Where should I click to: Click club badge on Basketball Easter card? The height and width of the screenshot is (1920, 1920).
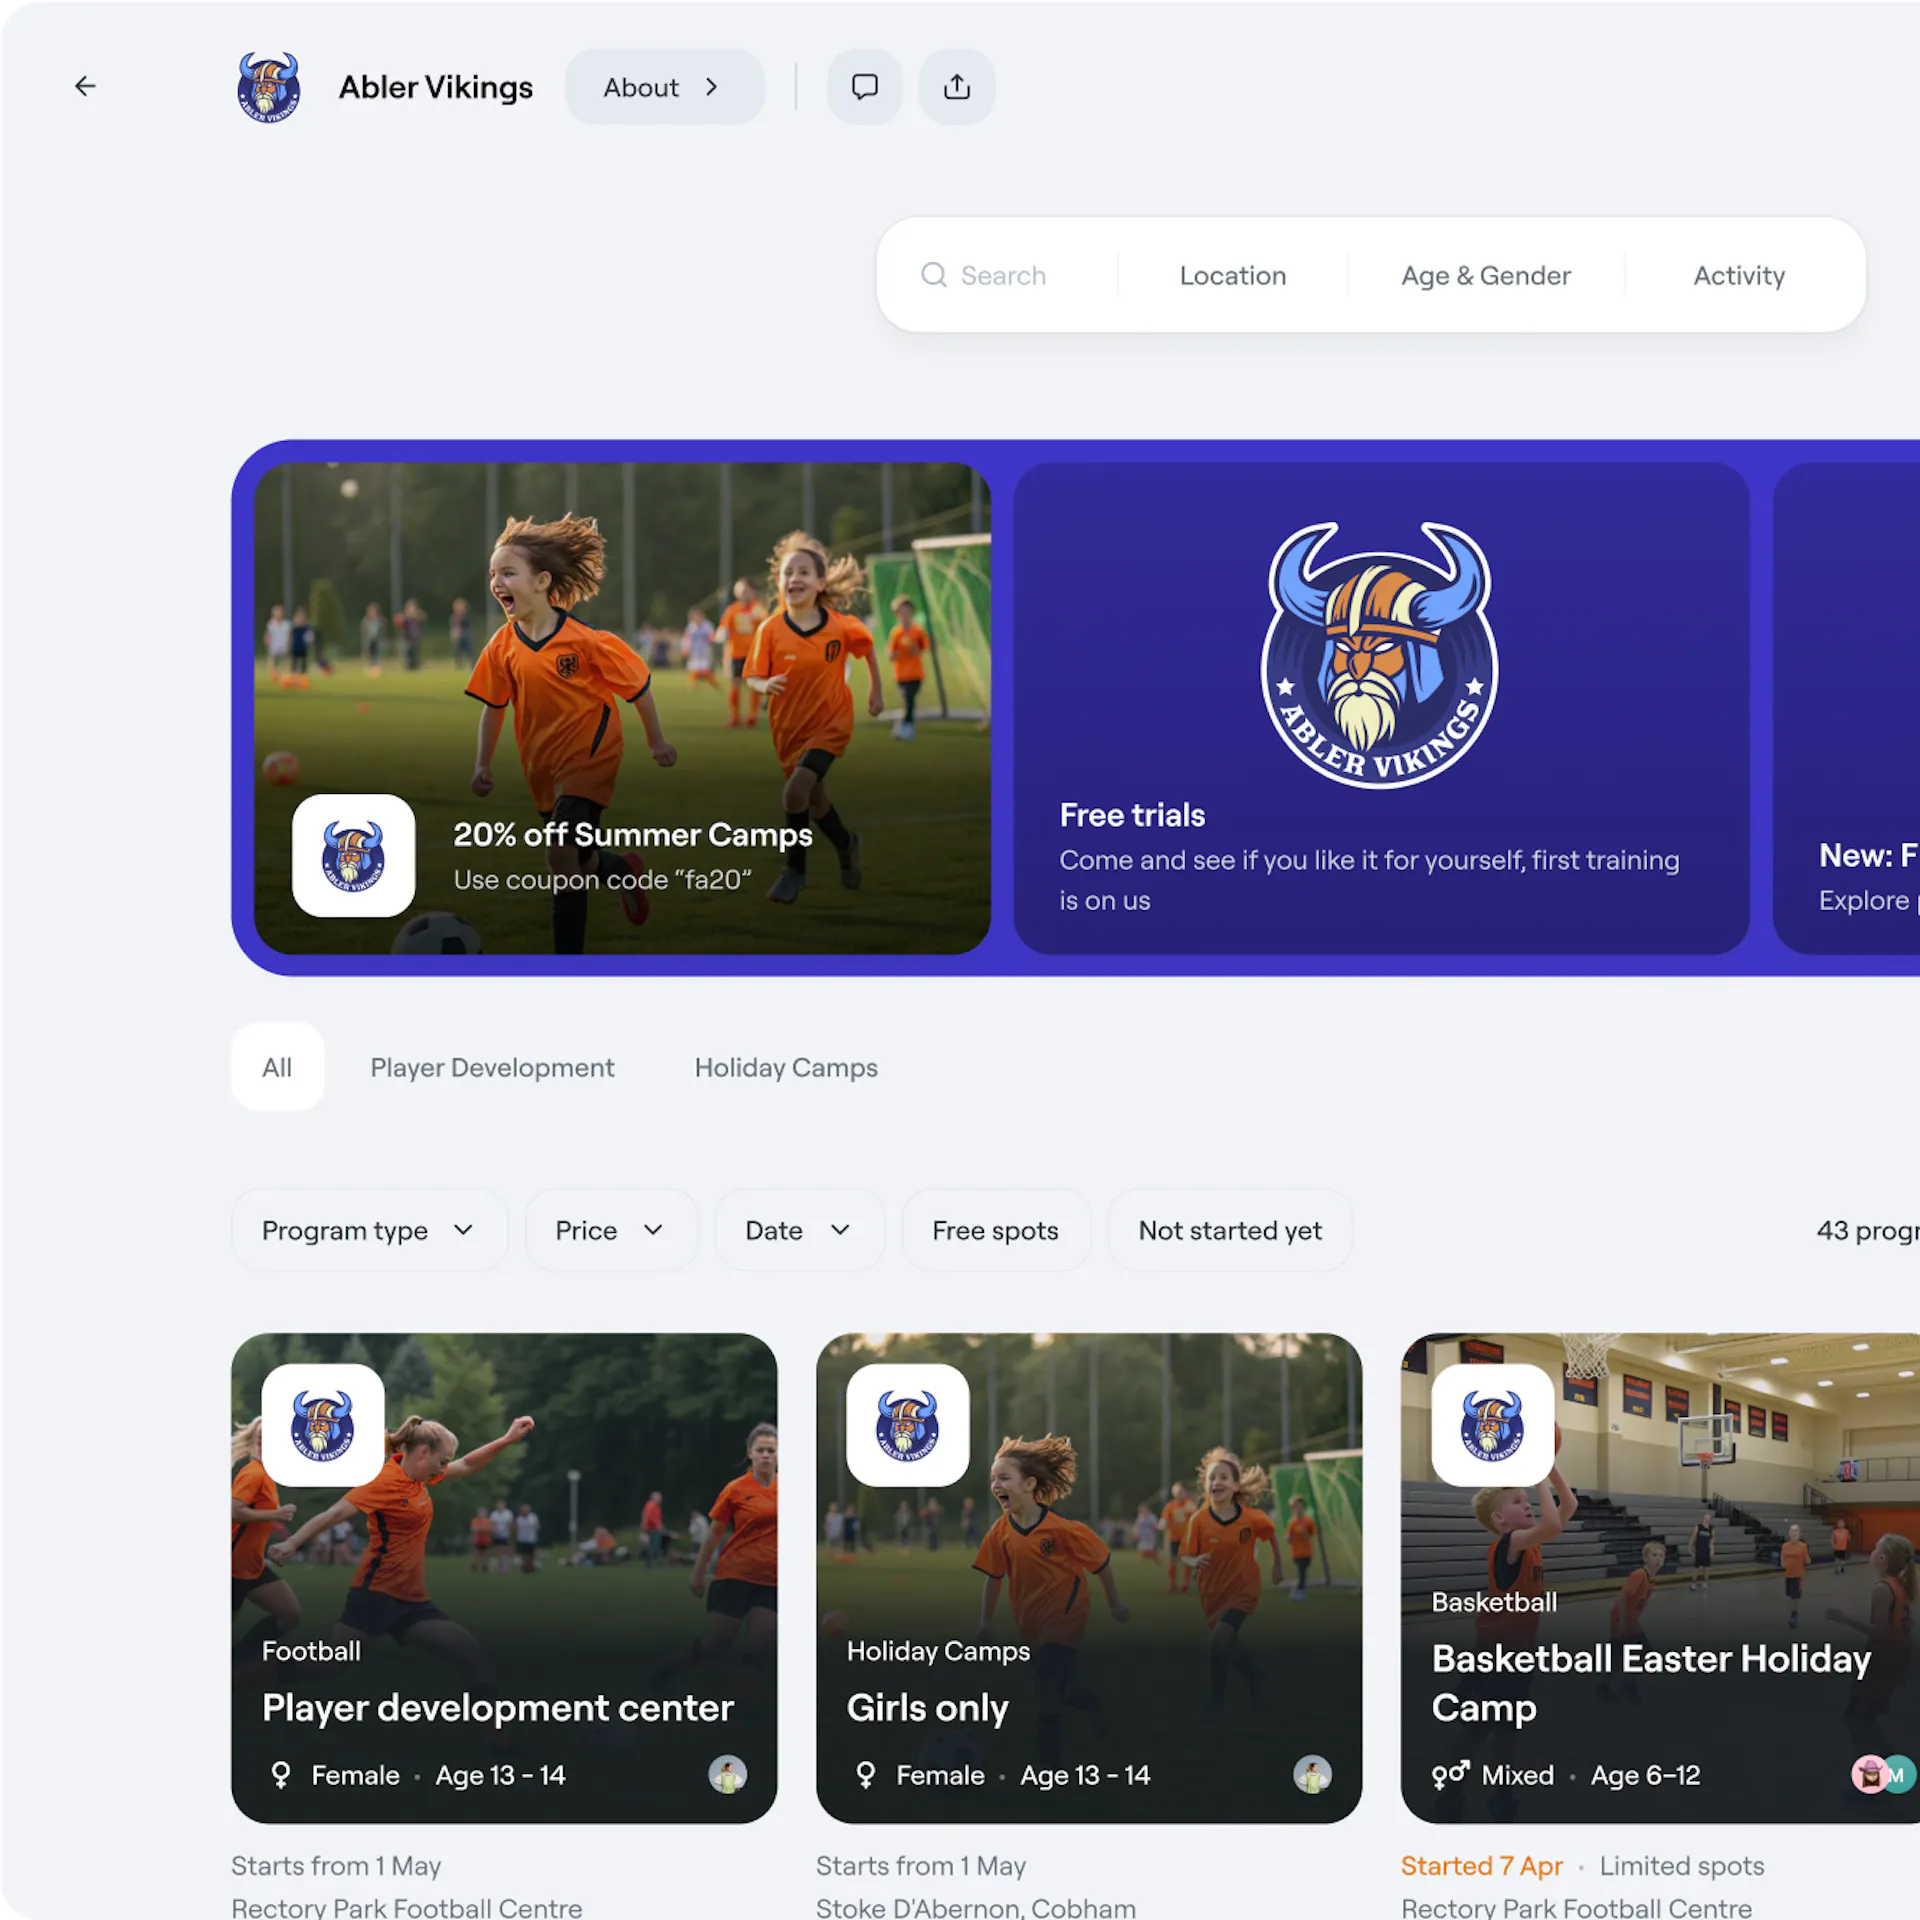coord(1492,1424)
